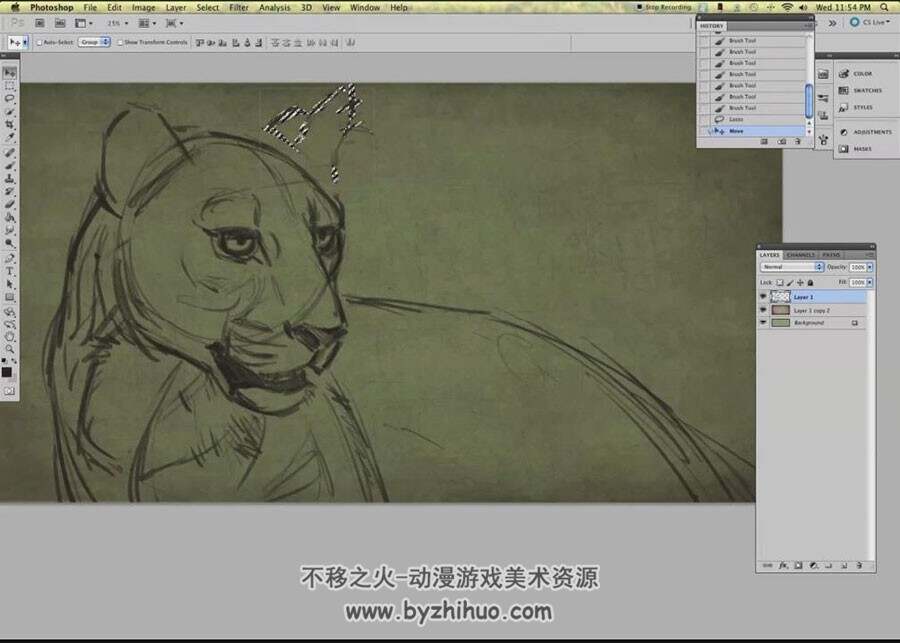Open the CS Live dropdown

click(870, 22)
